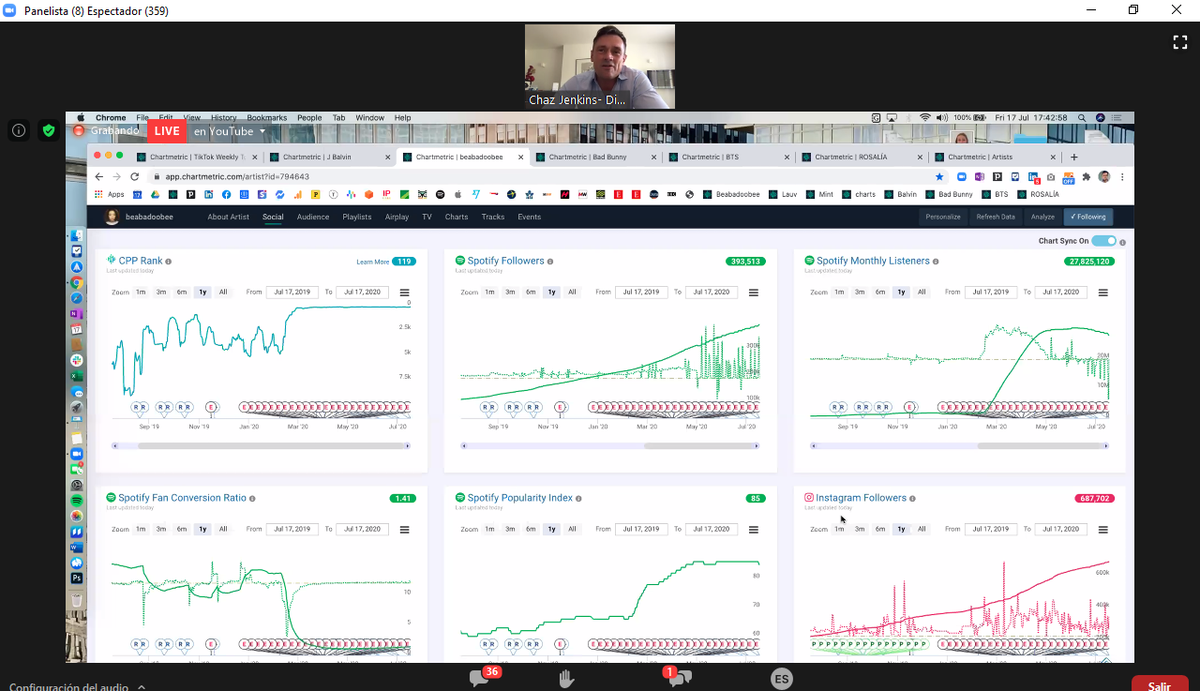Click info icon beside Spotify Monthly Listeners

coord(936,261)
